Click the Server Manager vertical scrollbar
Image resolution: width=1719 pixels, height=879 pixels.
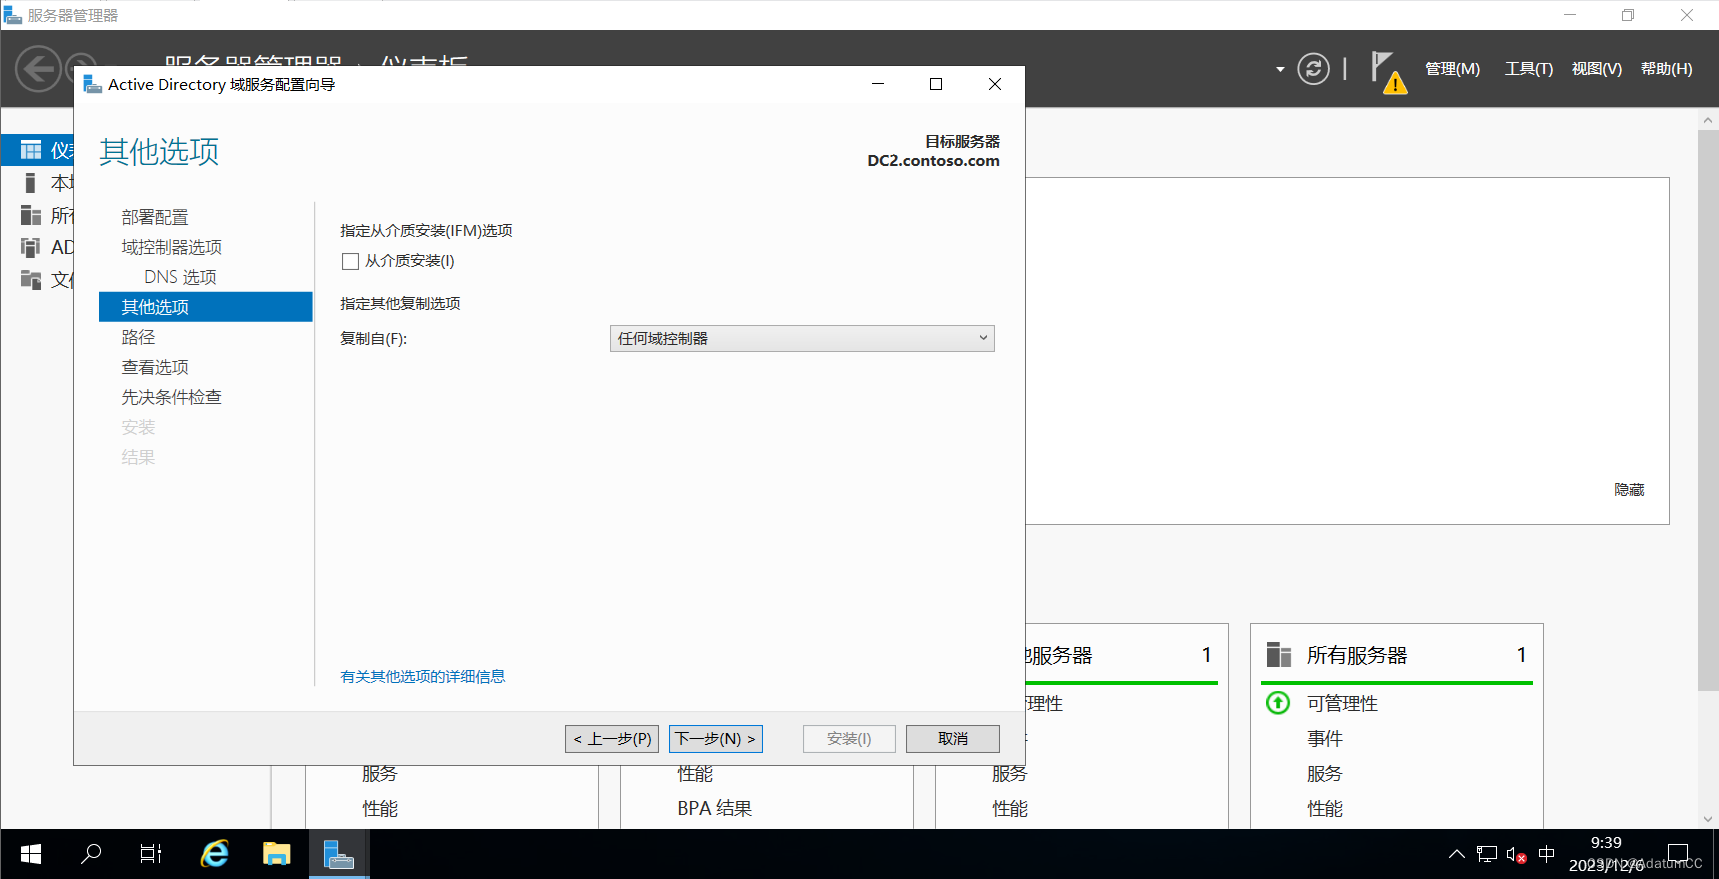pos(1708,410)
